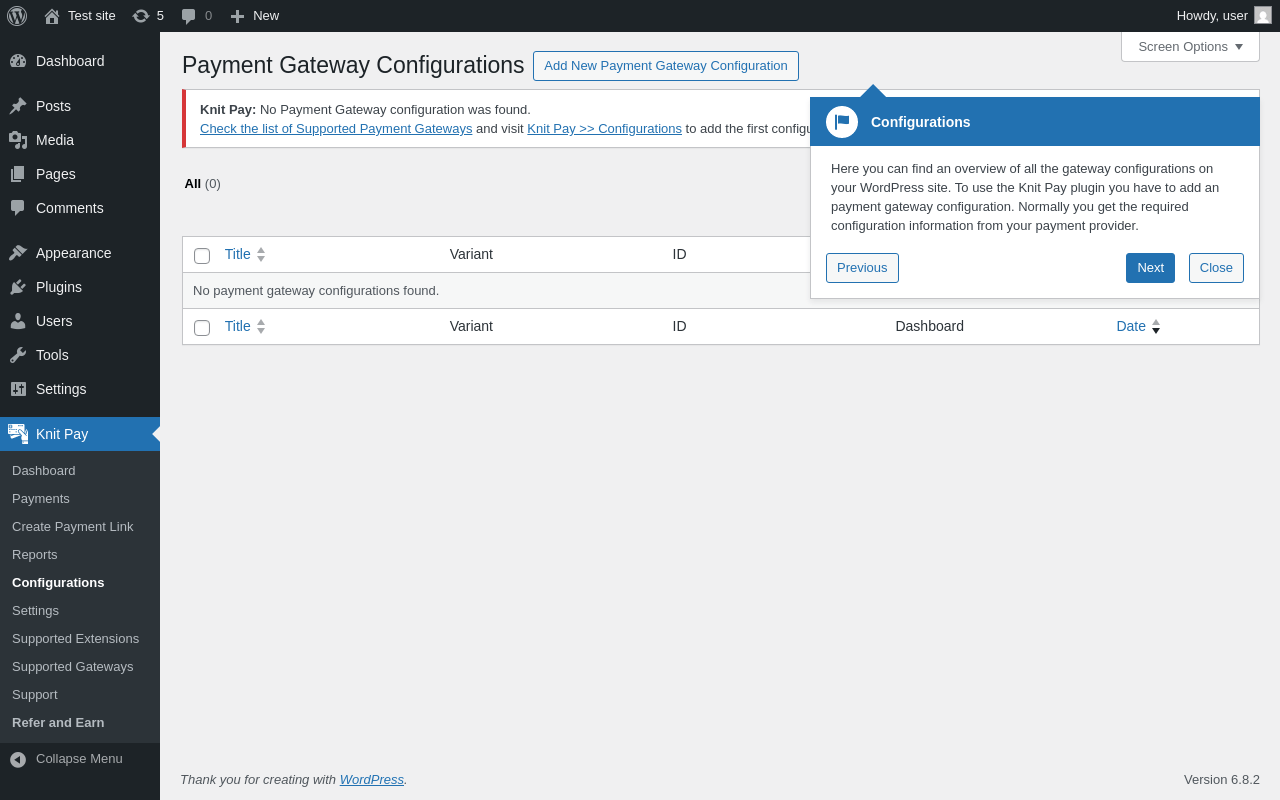1280x800 pixels.
Task: Click the Test site home icon
Action: (x=52, y=16)
